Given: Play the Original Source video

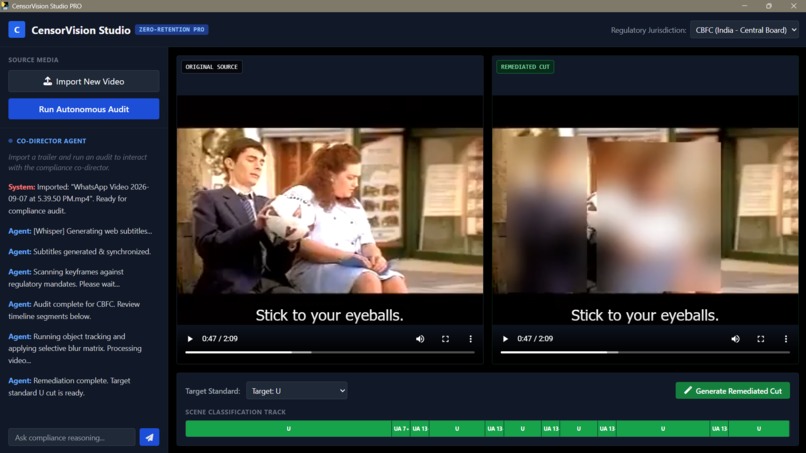Looking at the screenshot, I should [190, 339].
